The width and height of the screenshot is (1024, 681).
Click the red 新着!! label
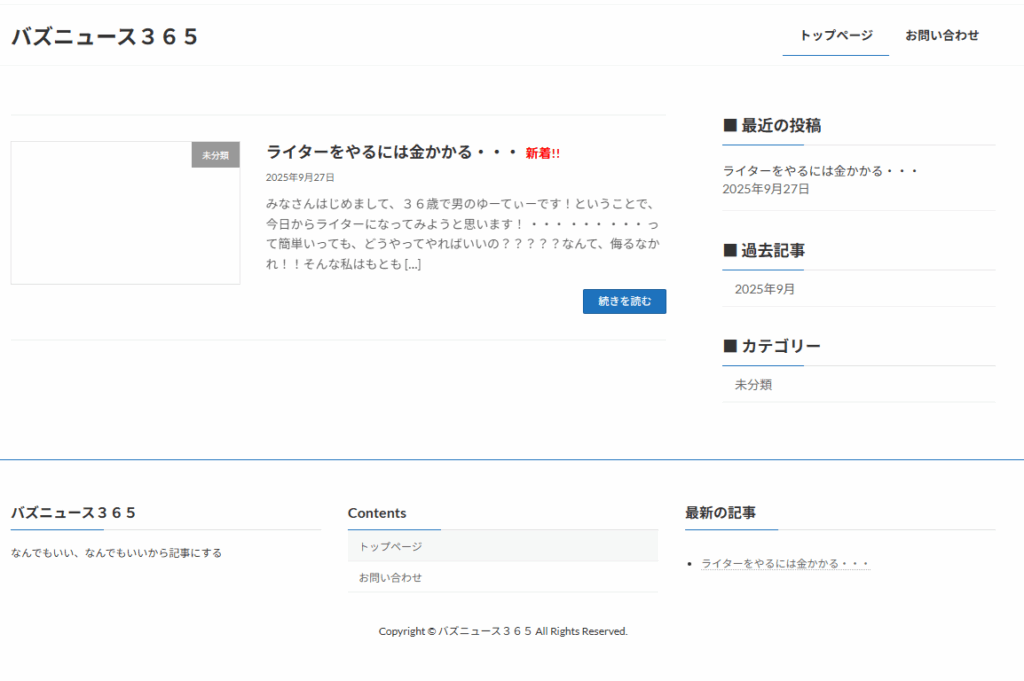tap(543, 153)
